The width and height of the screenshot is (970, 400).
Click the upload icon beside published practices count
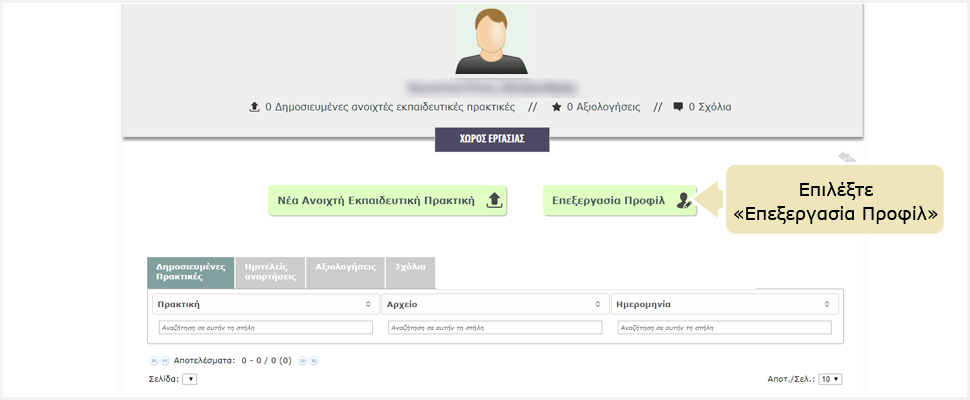pyautogui.click(x=254, y=106)
